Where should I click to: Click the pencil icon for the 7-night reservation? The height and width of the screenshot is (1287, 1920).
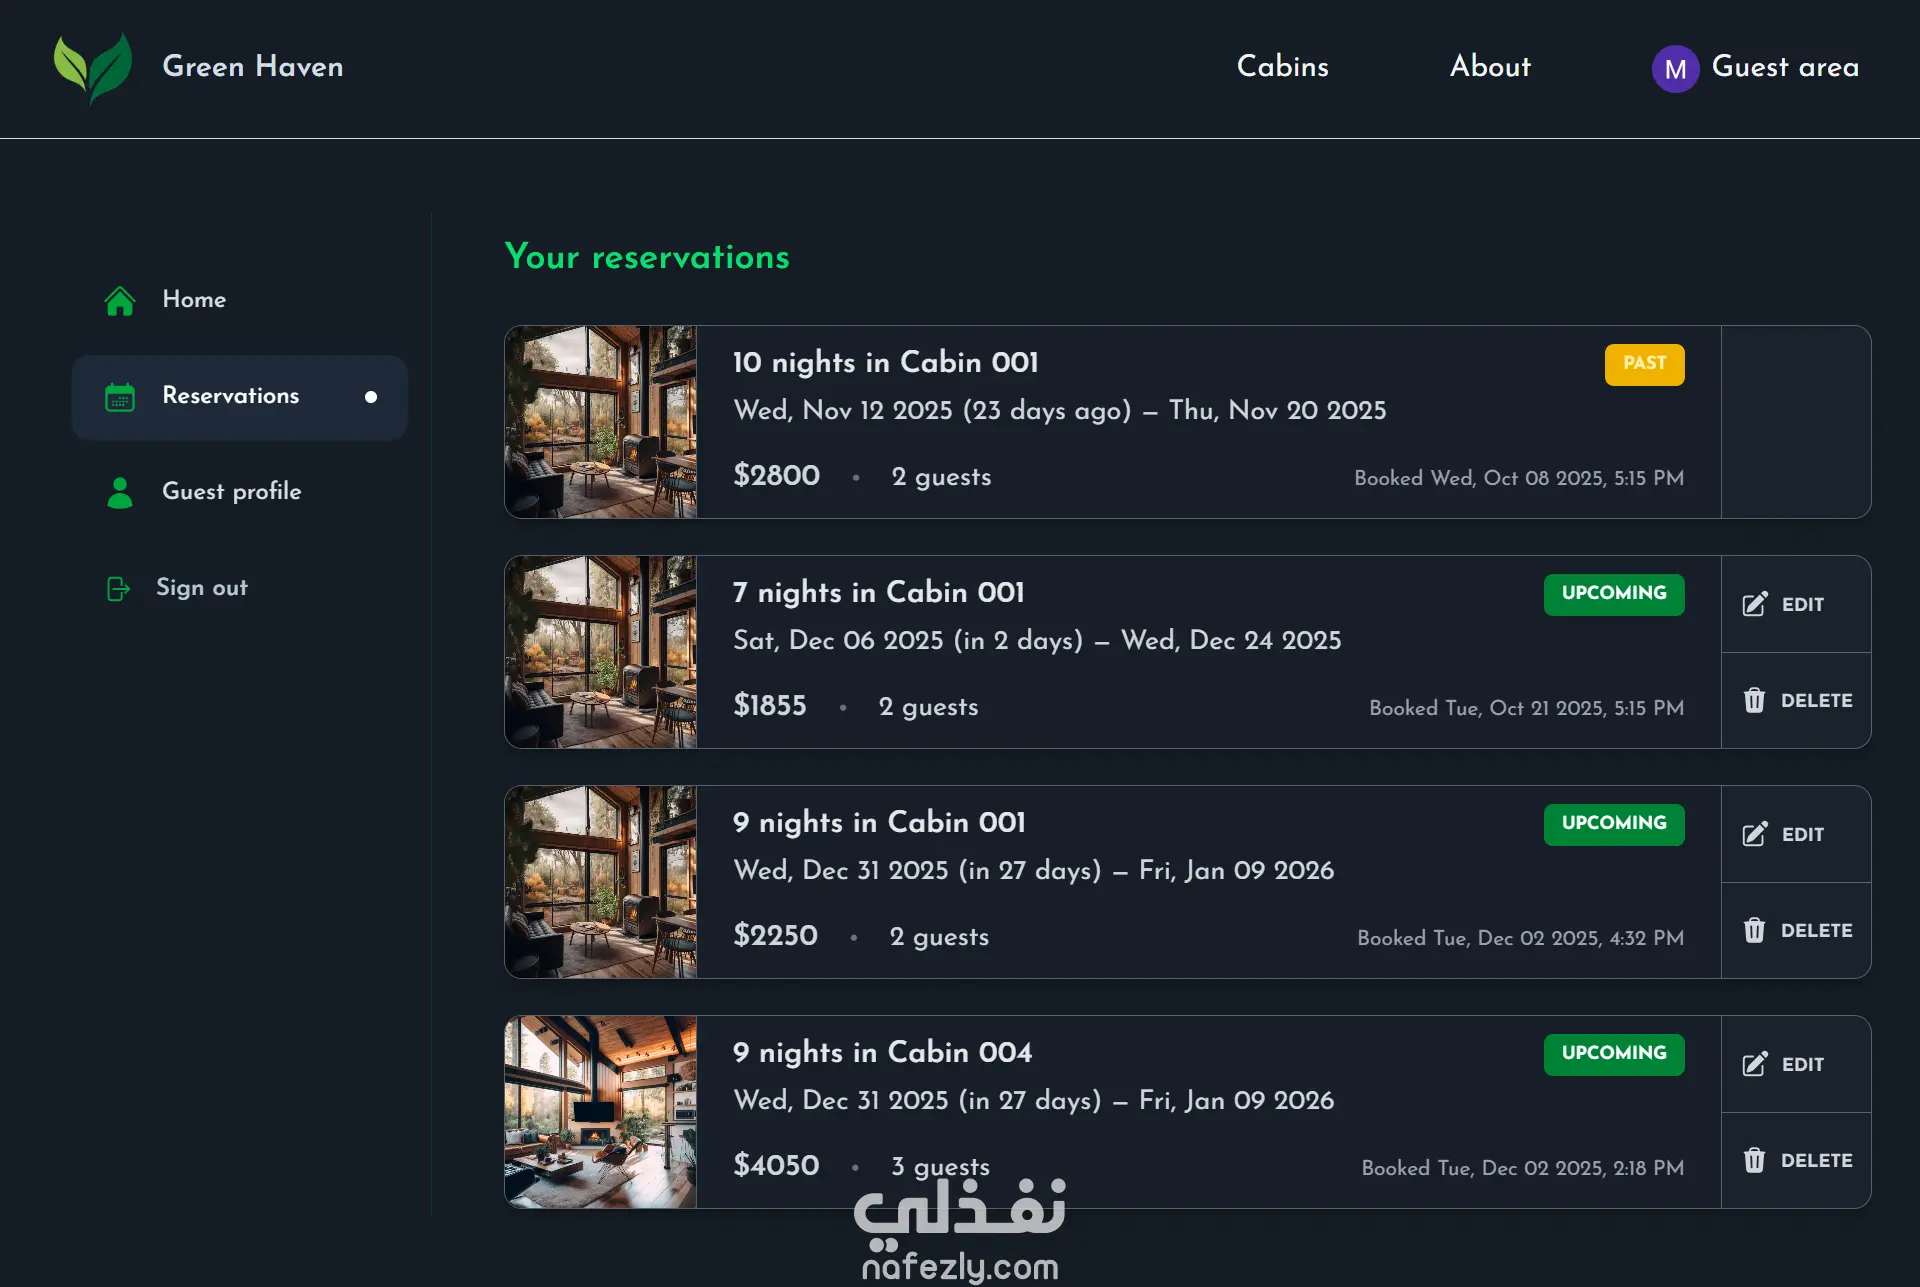pyautogui.click(x=1755, y=605)
